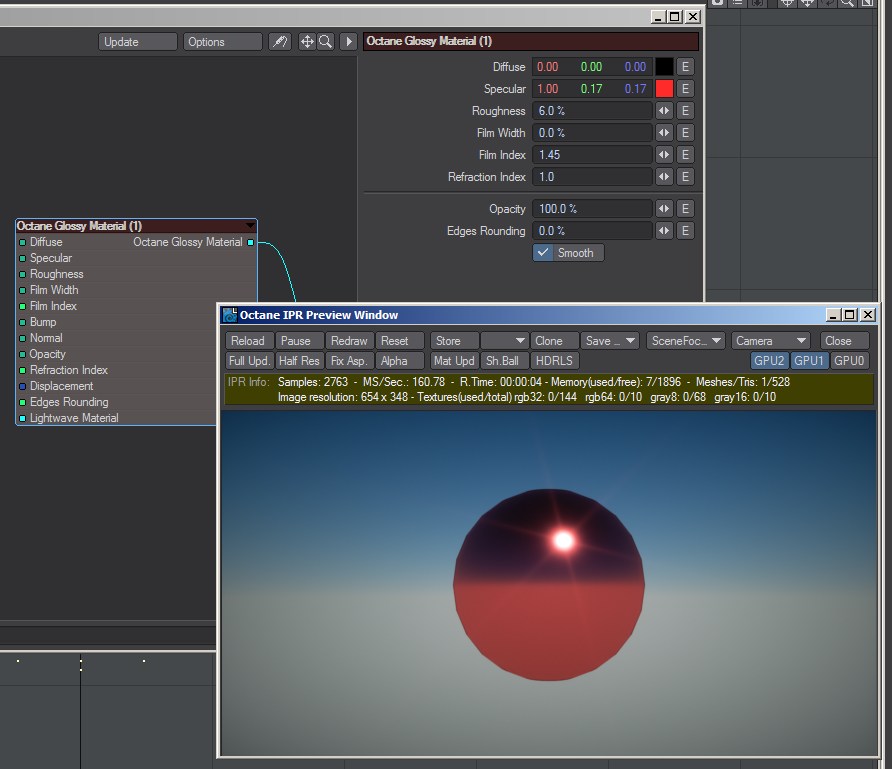Toggle Fix Asp. in IPR window
The width and height of the screenshot is (892, 769).
coord(349,361)
